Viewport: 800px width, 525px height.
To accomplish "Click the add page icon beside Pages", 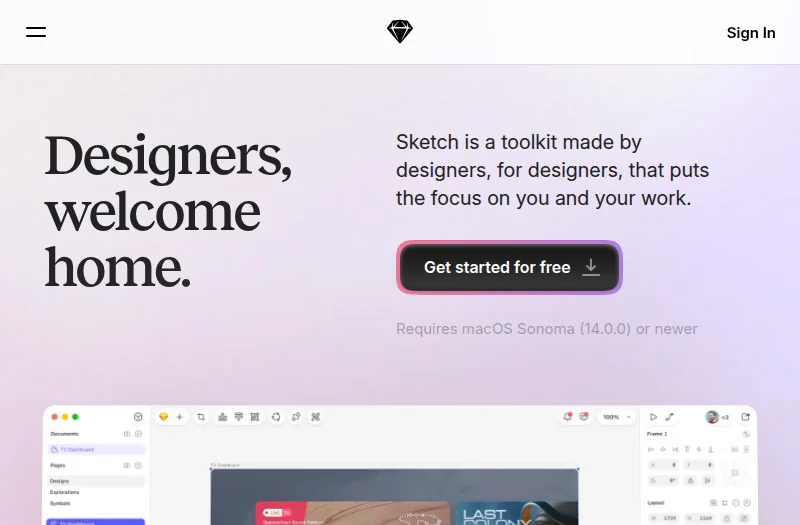I will (138, 465).
